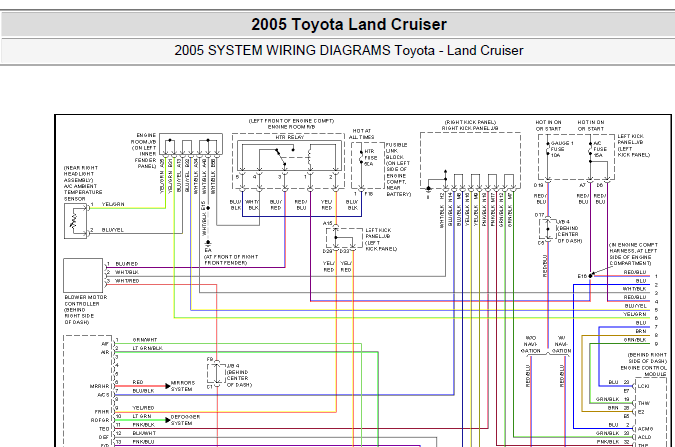Click the FUSIBLE LINK BLOCK description
This screenshot has width=675, height=447.
click(x=398, y=170)
